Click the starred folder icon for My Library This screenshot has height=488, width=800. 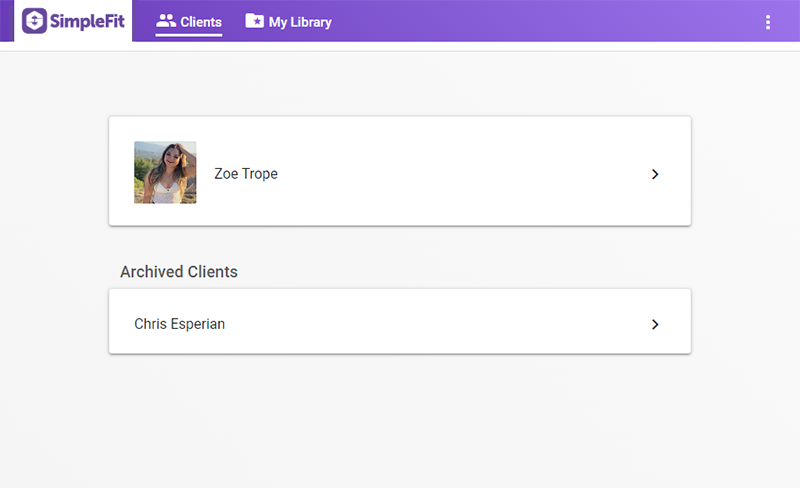tap(254, 21)
